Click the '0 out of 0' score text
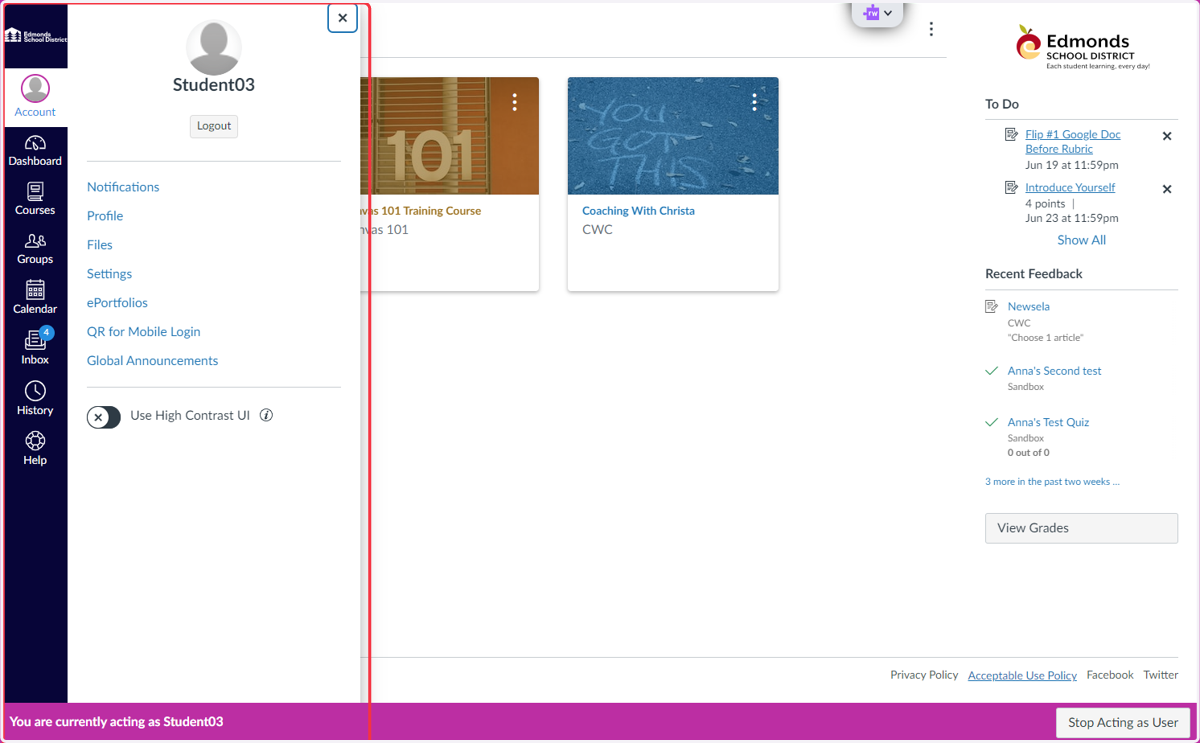 (x=1028, y=453)
